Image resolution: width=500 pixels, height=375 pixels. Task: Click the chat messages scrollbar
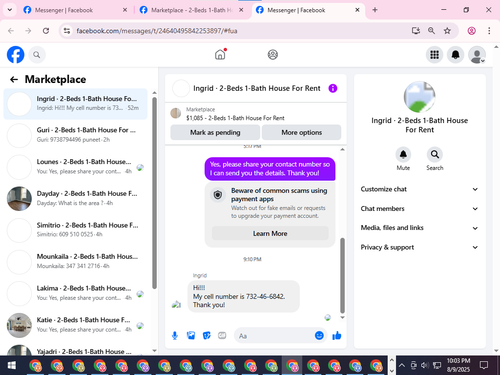coord(342,275)
